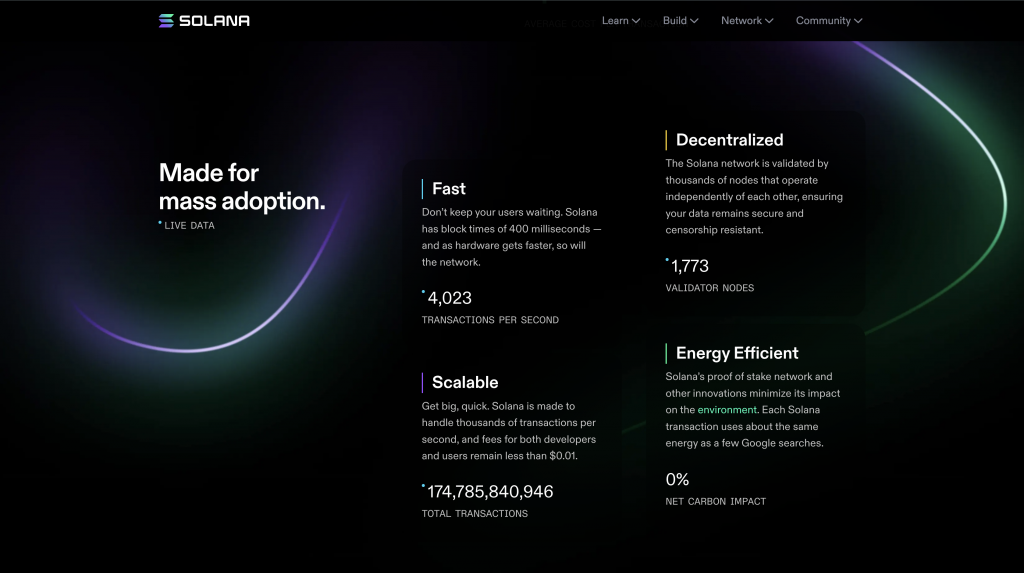Open the Learn dropdown menu
Screen dimensions: 1024x573
tap(620, 21)
